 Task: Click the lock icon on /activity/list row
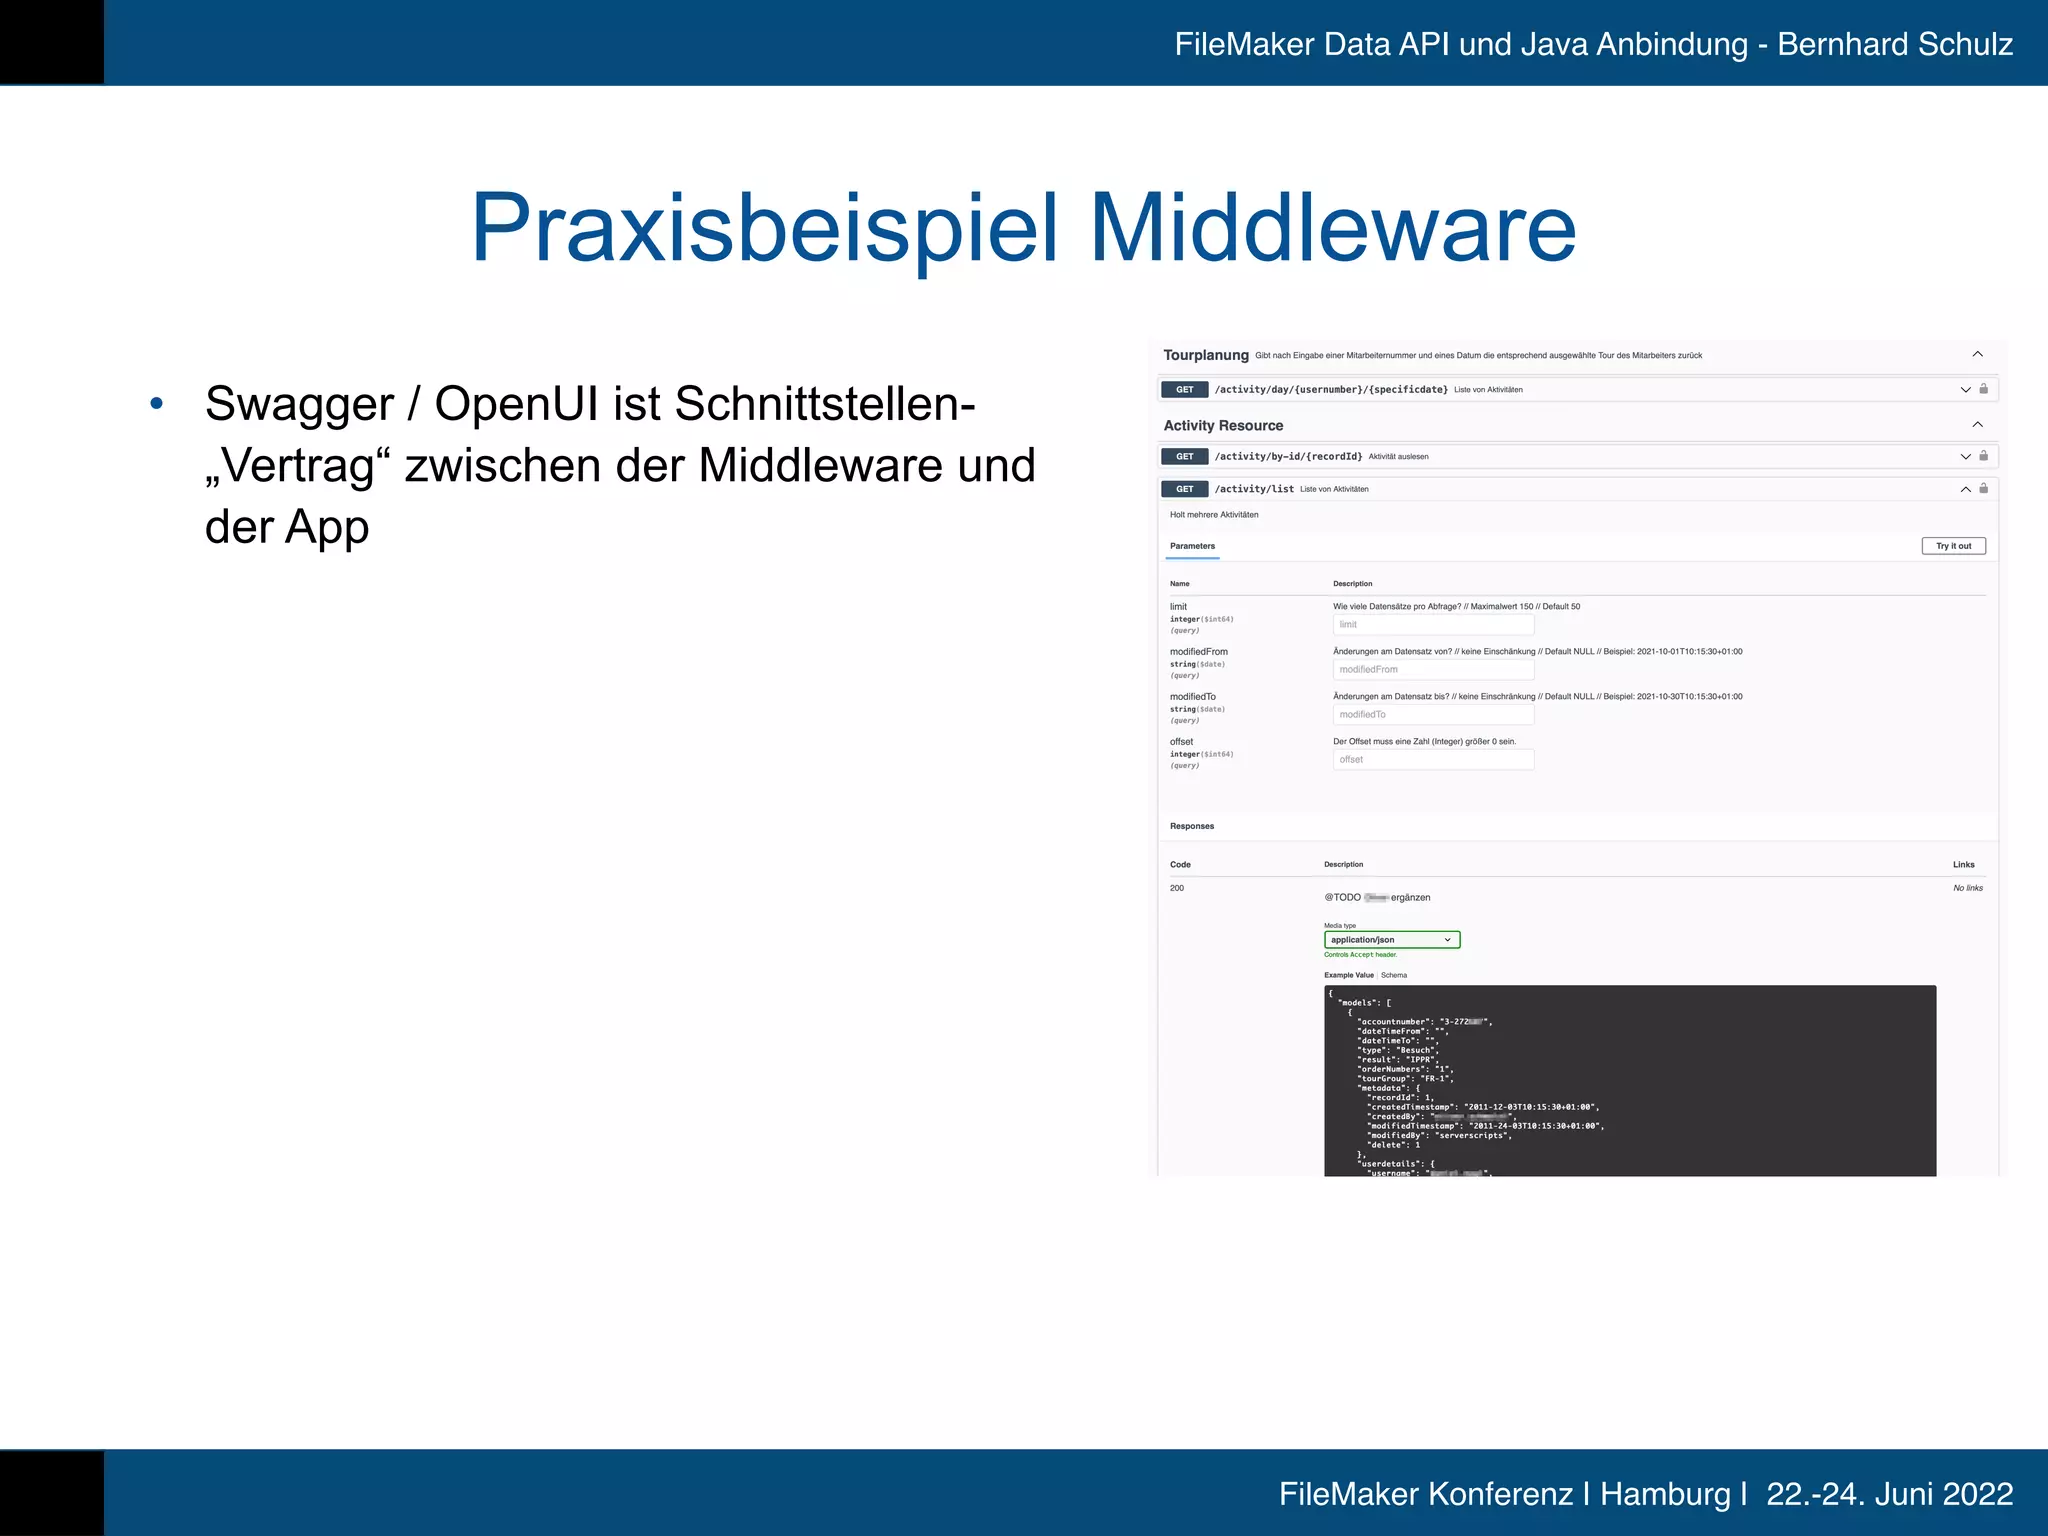click(x=1984, y=488)
